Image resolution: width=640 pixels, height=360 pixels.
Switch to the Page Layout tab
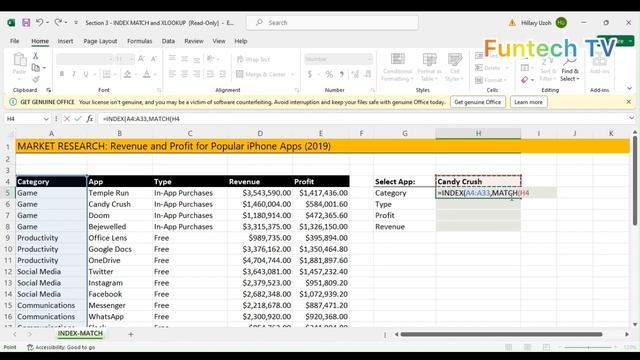pyautogui.click(x=100, y=41)
